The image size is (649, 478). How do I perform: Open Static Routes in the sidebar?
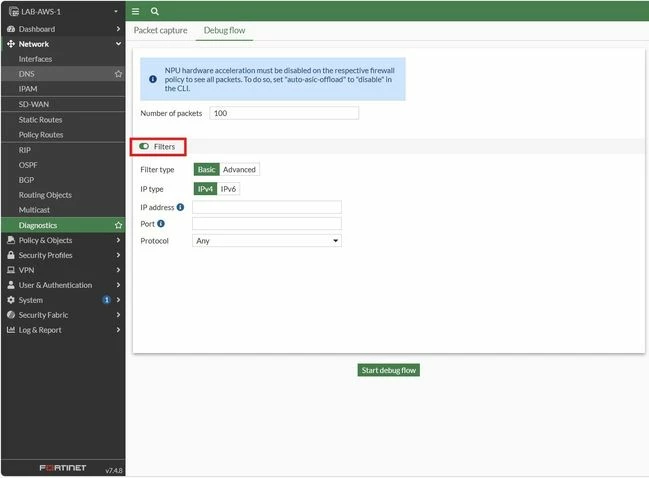tap(40, 120)
